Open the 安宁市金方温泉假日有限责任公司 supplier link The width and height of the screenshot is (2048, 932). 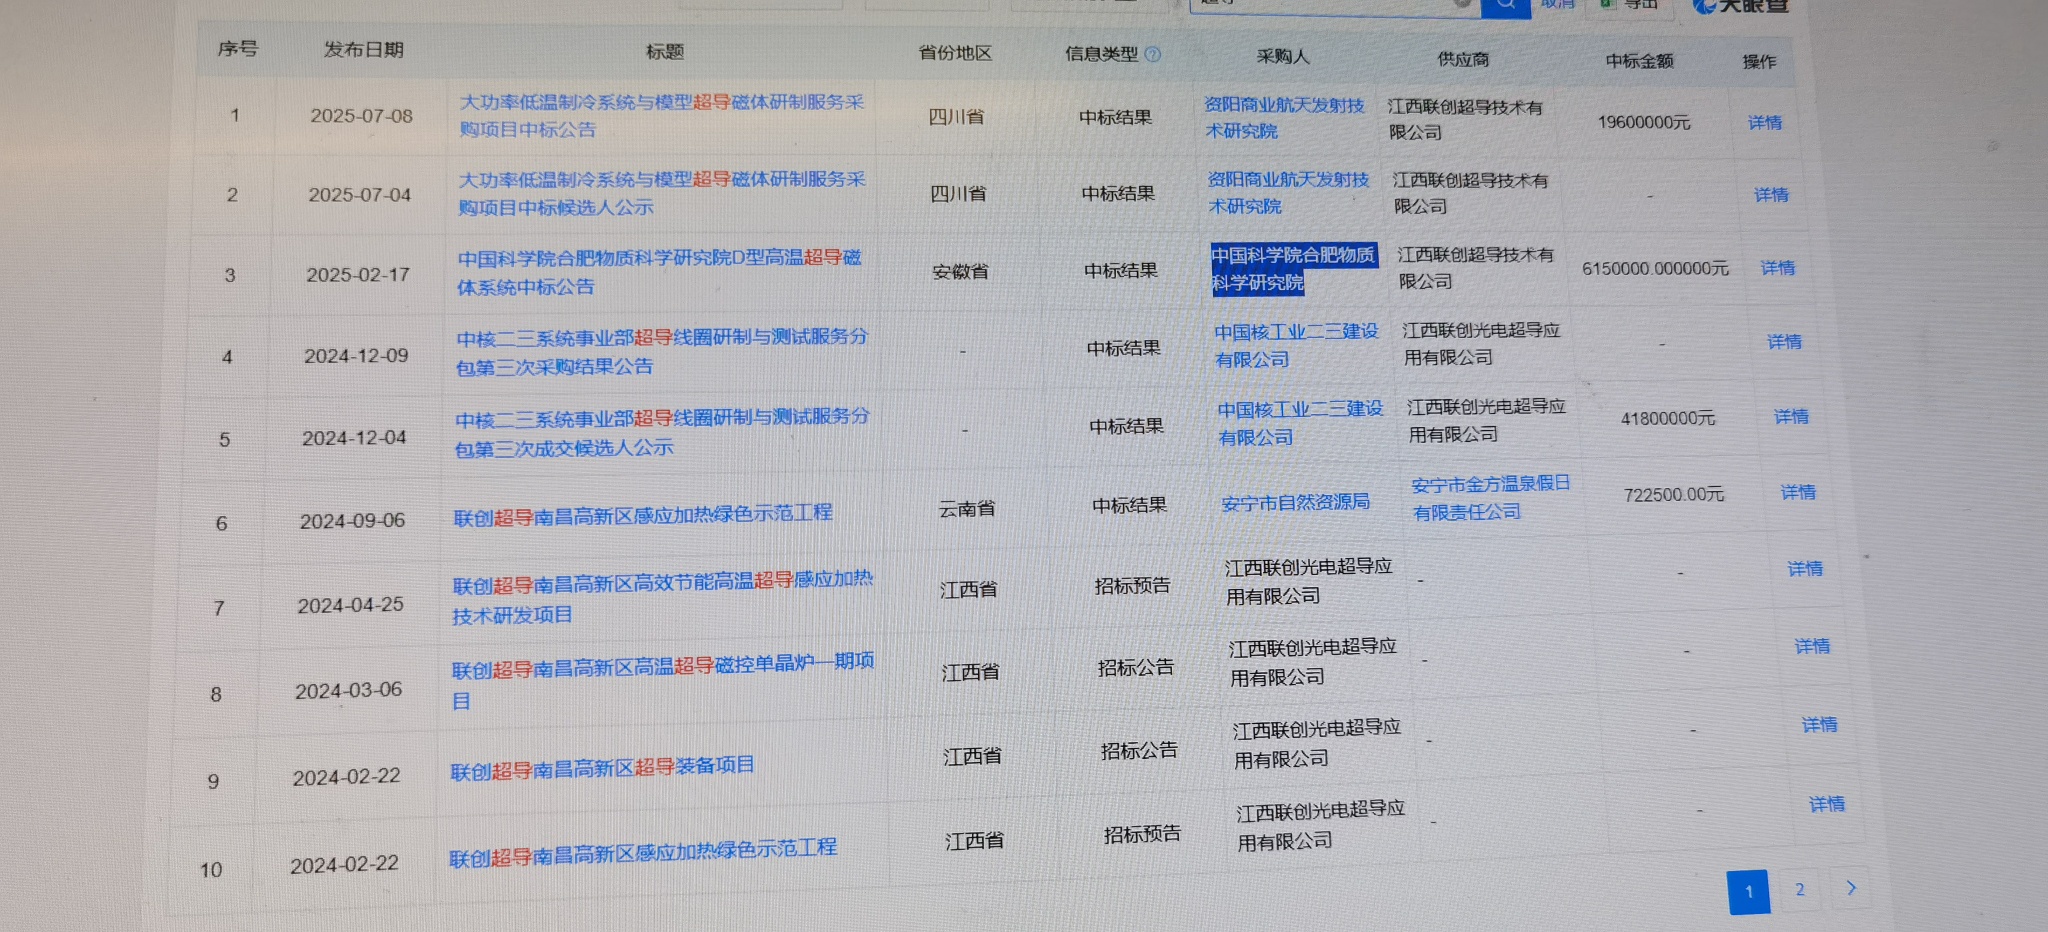[x=1490, y=498]
